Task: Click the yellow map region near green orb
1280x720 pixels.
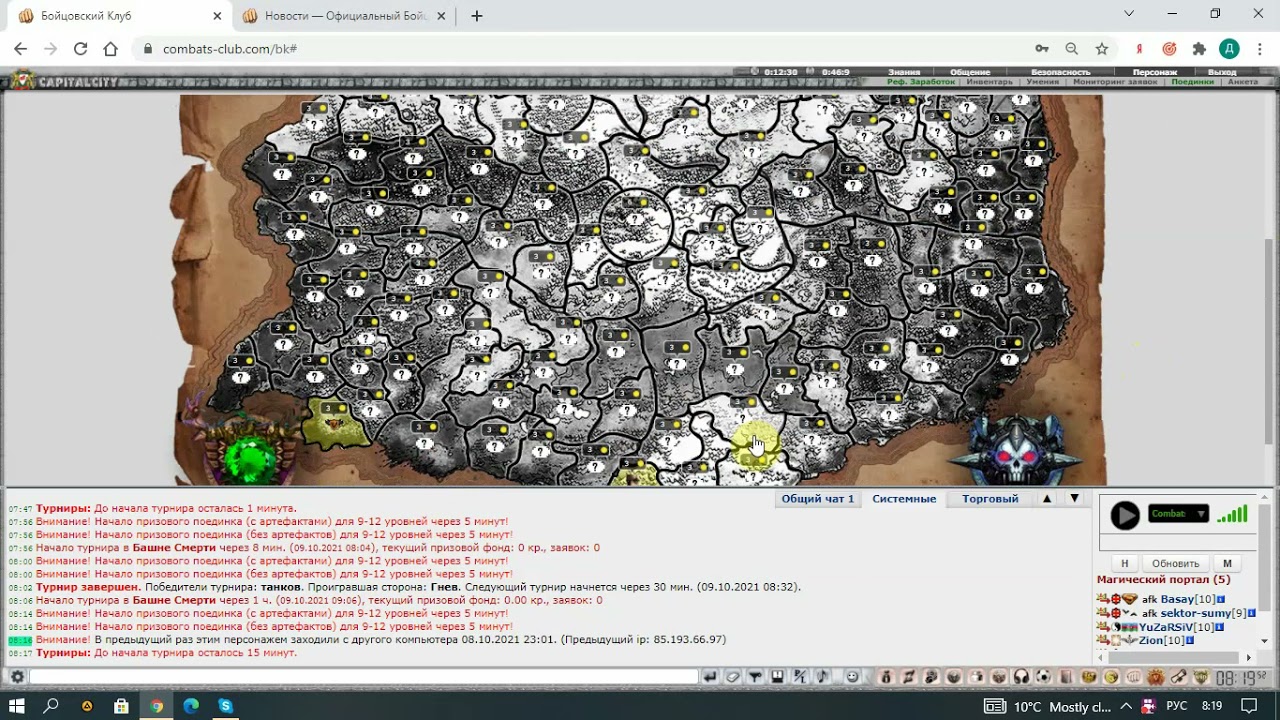Action: point(335,423)
